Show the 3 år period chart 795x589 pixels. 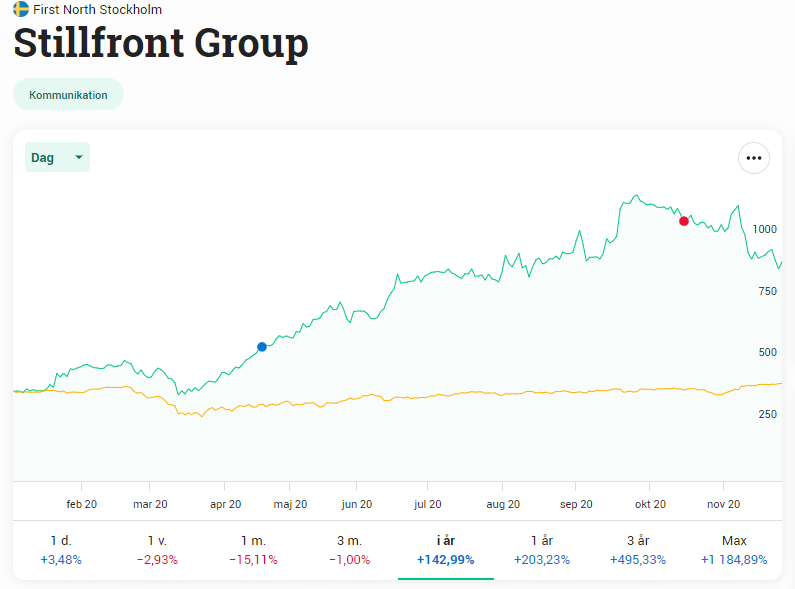[x=638, y=549]
